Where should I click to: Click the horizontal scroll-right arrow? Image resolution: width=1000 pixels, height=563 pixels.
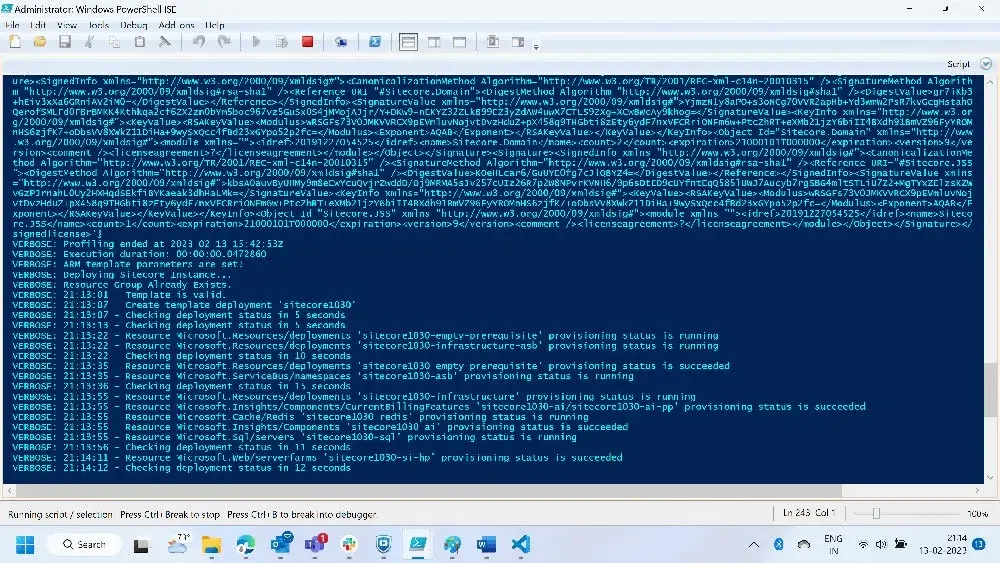coord(977,490)
